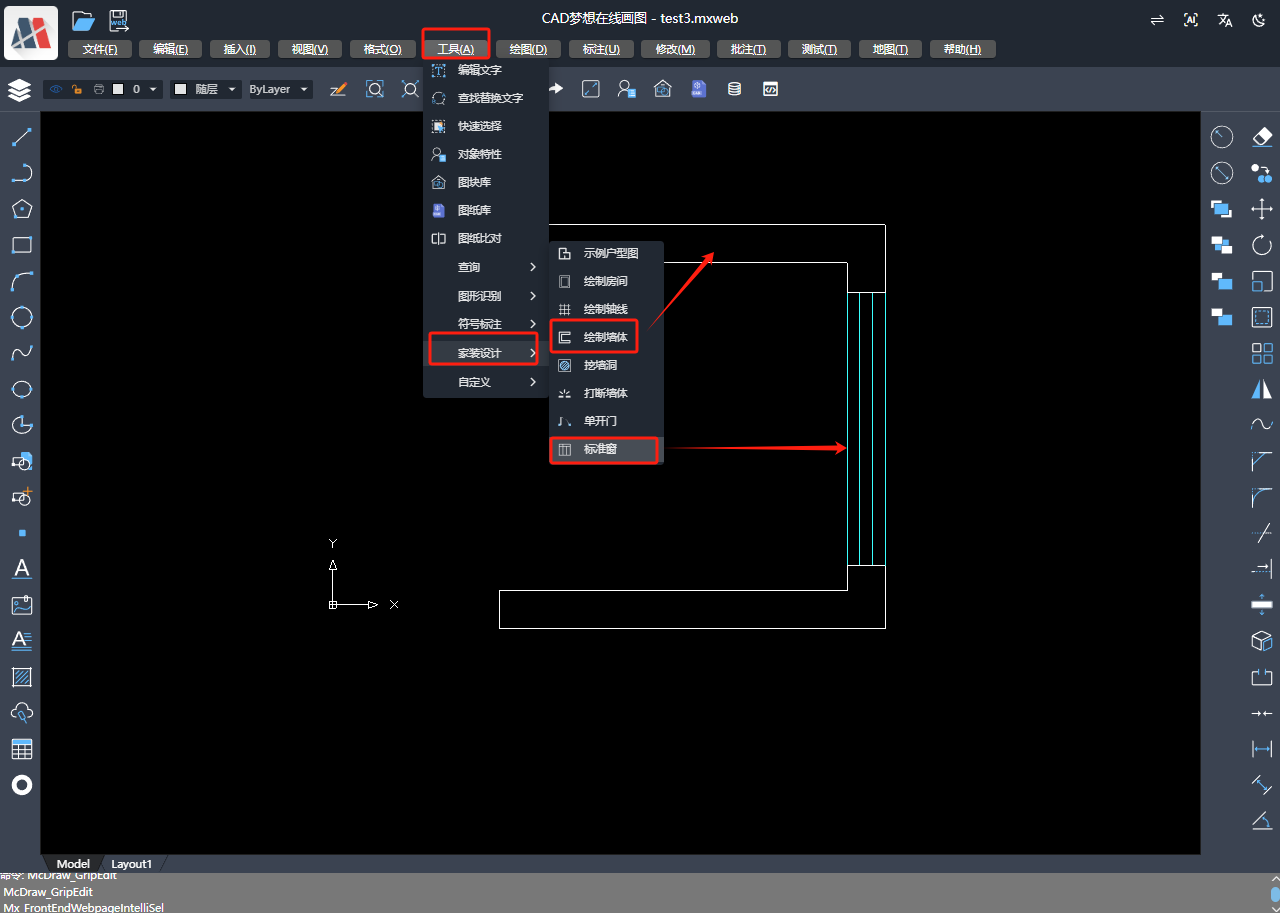Expand the 图形识别 submenu
Viewport: 1280px width, 913px height.
tap(486, 296)
